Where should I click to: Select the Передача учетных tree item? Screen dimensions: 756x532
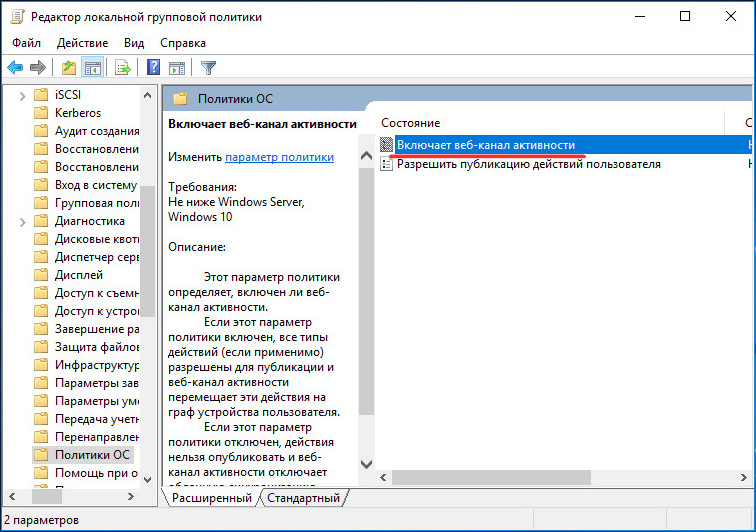point(97,419)
